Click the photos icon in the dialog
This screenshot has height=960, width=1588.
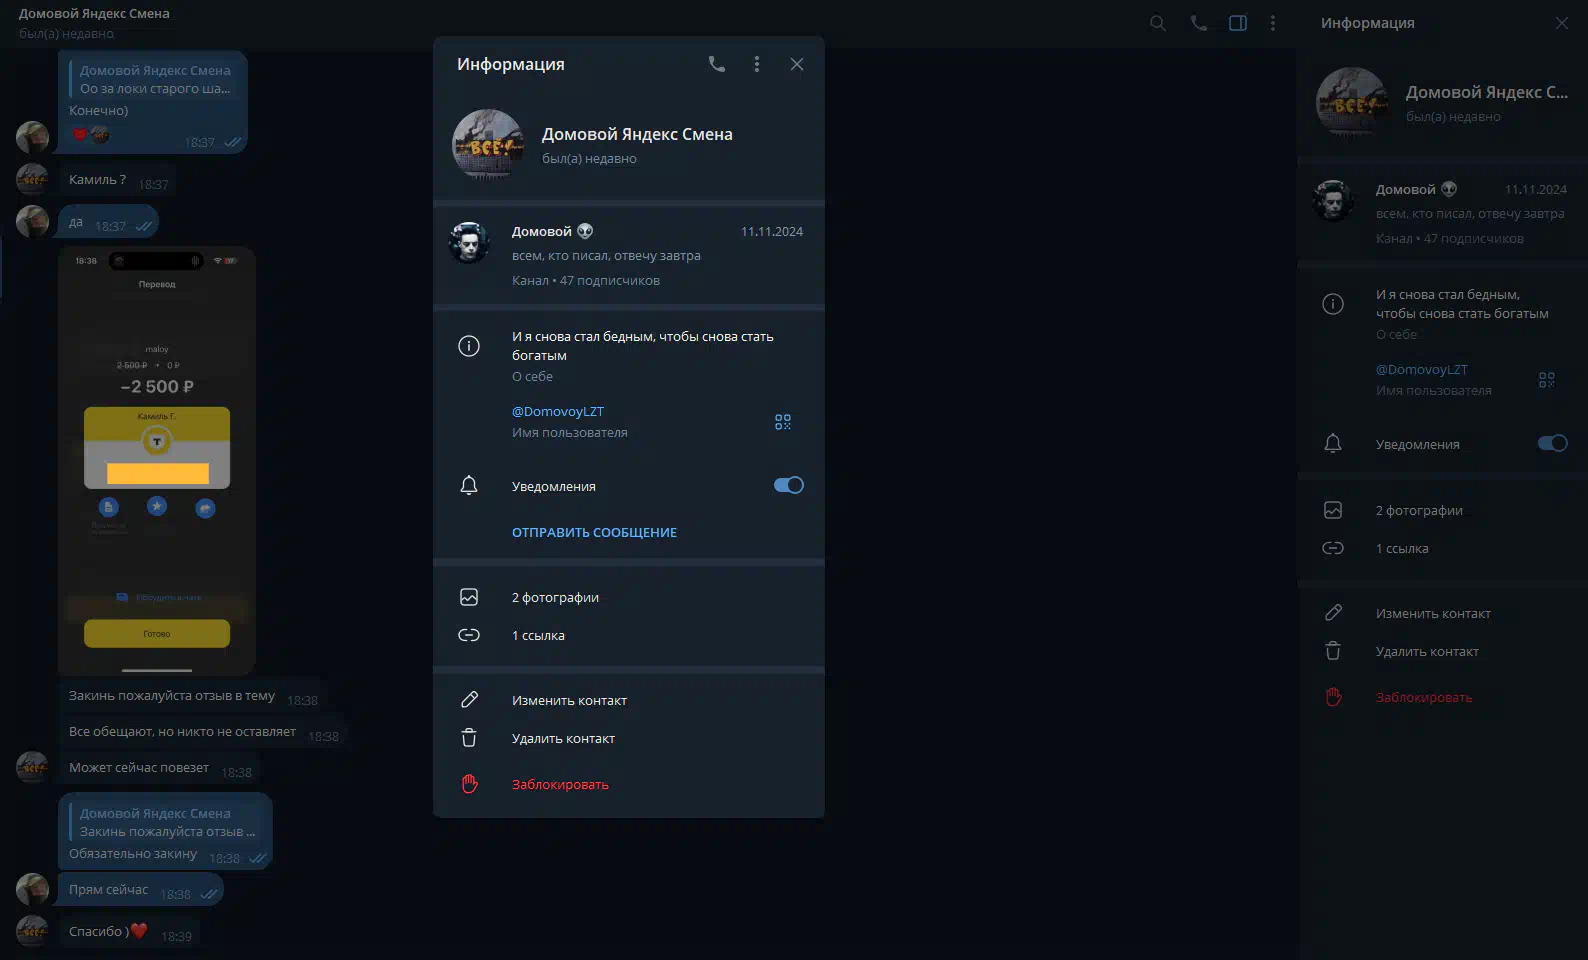tap(469, 597)
